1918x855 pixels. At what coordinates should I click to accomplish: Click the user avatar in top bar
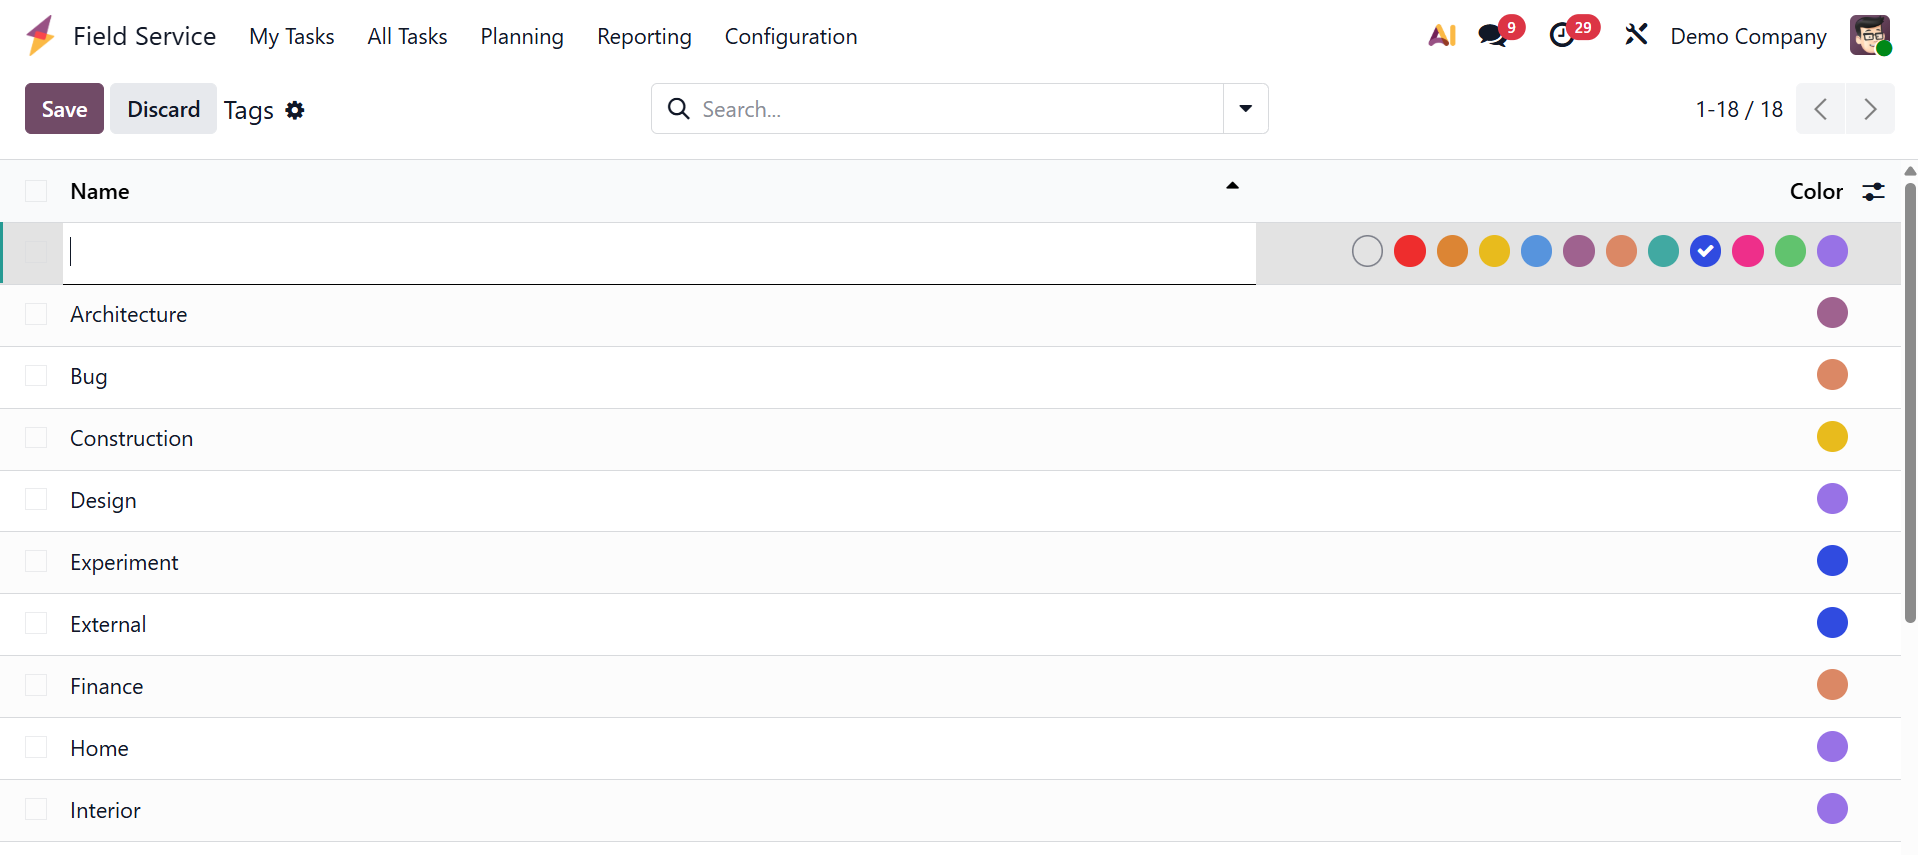1869,36
